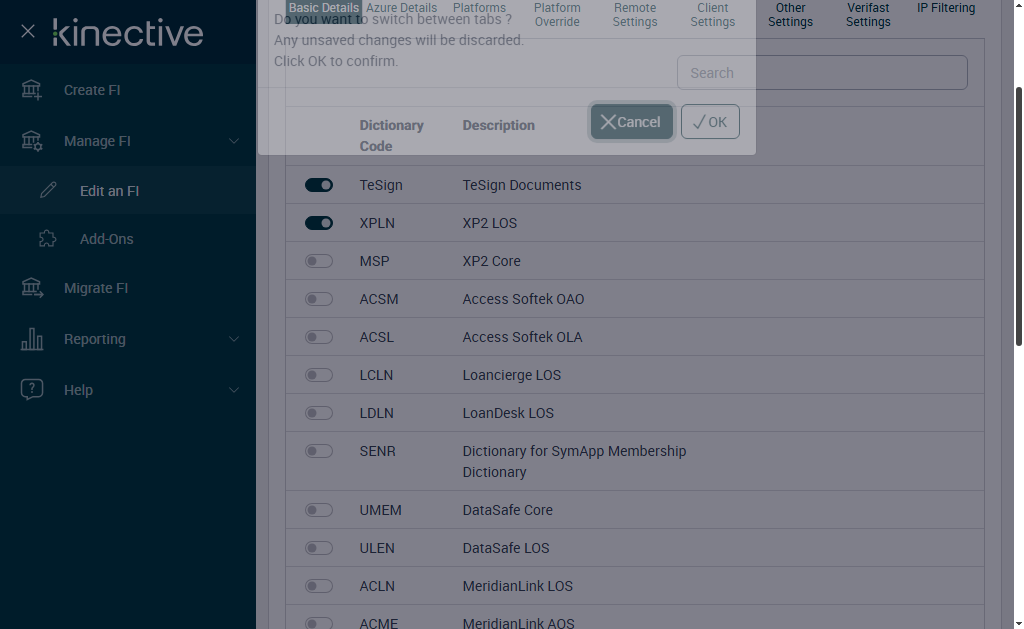Click the TeSign Documents description
Viewport: 1024px width, 629px height.
coord(521,185)
